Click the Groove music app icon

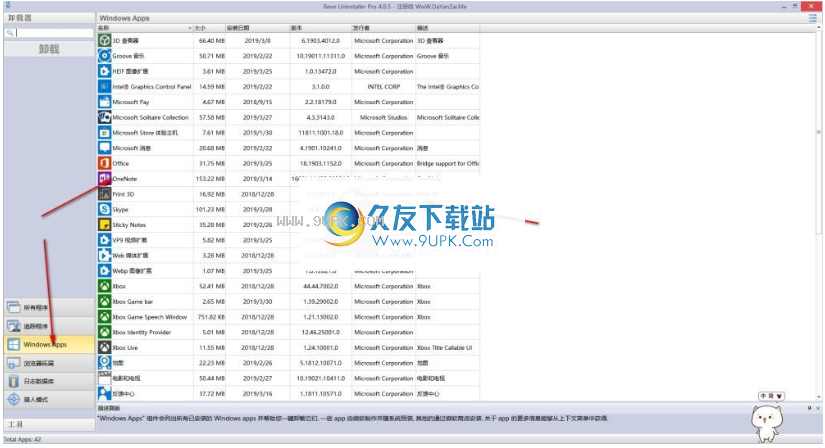pyautogui.click(x=105, y=56)
